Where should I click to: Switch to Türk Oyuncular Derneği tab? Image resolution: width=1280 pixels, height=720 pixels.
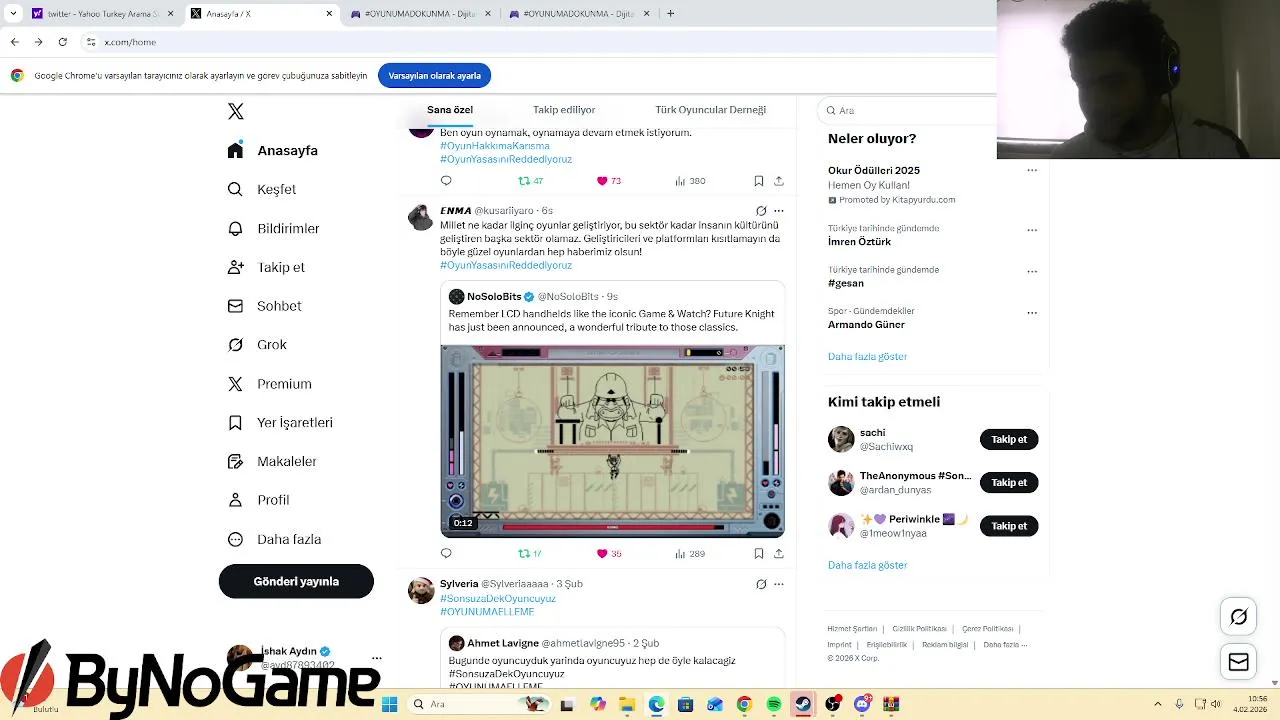pyautogui.click(x=710, y=110)
